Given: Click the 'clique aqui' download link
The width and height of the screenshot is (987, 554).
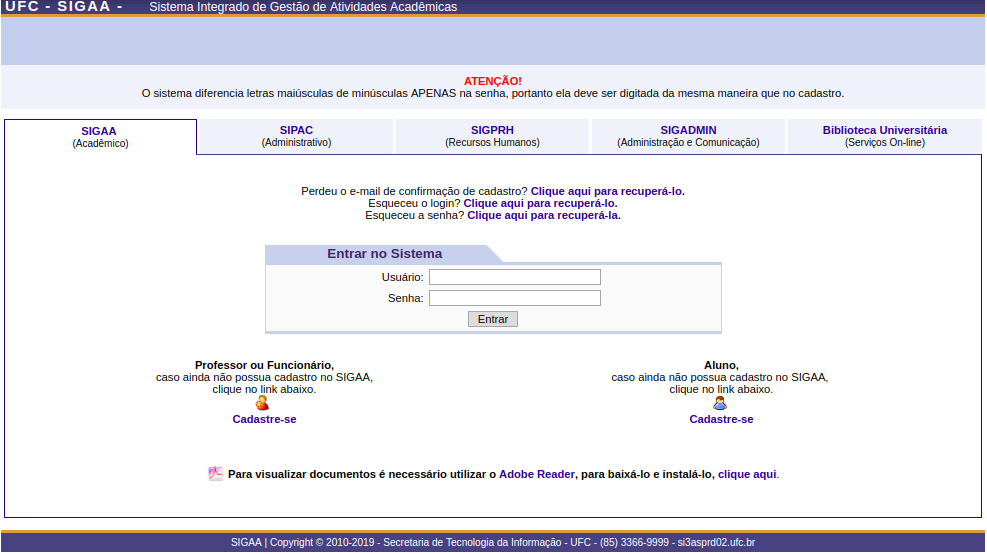Looking at the screenshot, I should click(747, 474).
